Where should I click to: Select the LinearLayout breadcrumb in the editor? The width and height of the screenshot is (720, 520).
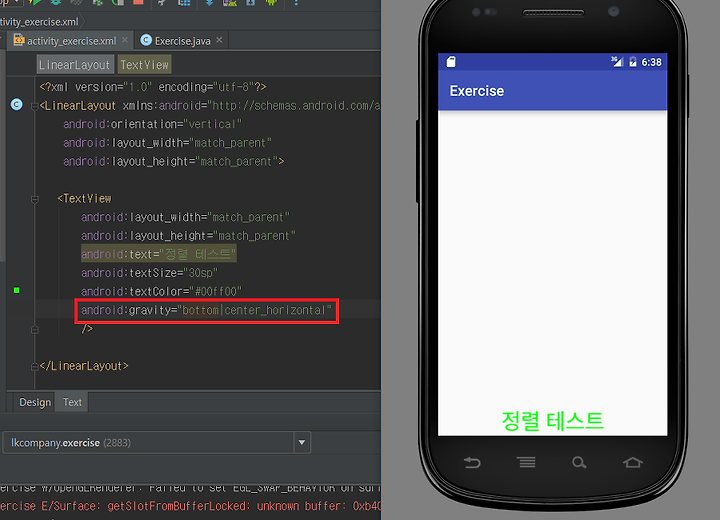click(x=75, y=65)
